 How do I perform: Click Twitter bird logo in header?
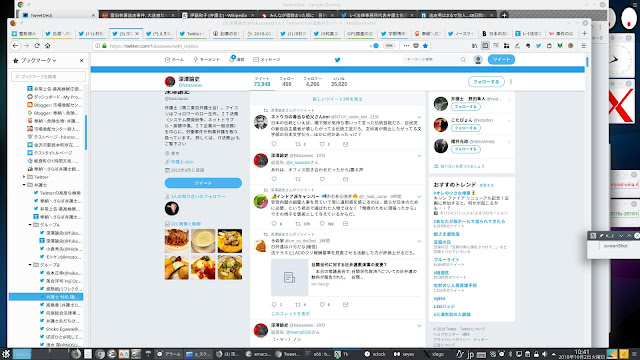(338, 60)
